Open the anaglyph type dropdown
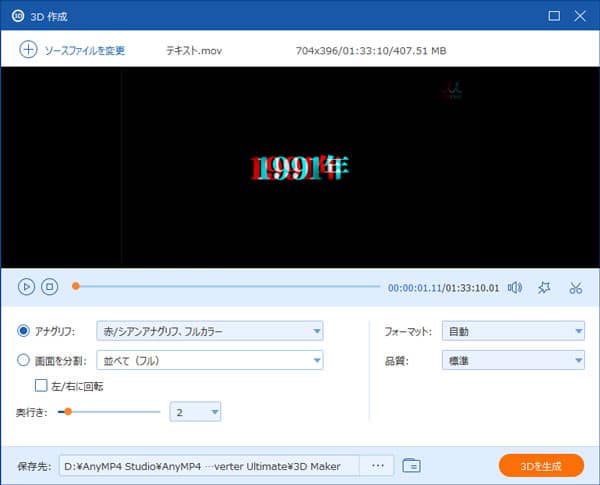Viewport: 600px width, 485px height. 210,331
